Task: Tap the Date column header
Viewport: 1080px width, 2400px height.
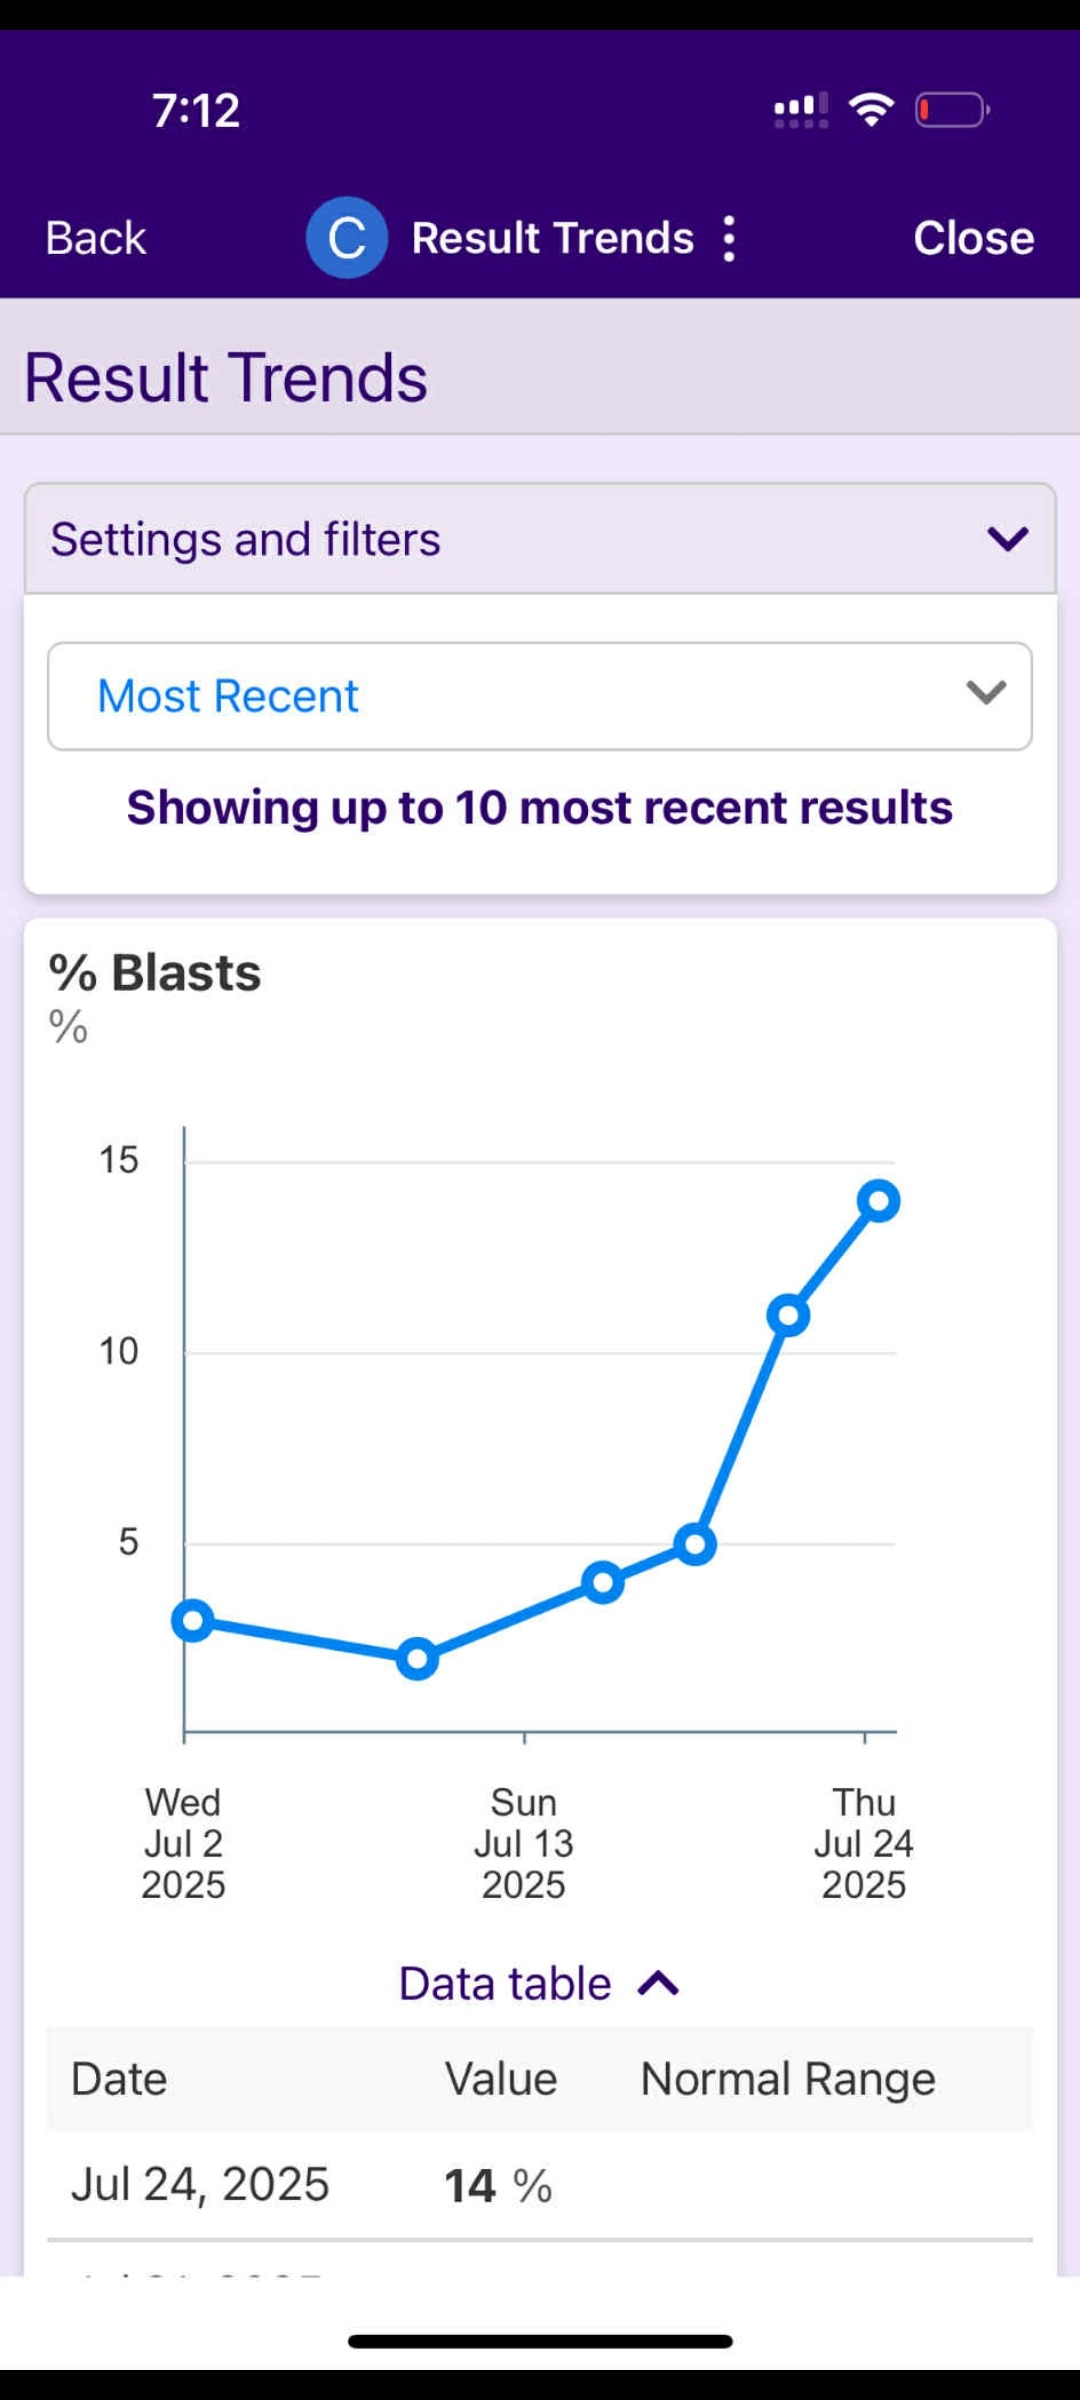Action: (119, 2079)
